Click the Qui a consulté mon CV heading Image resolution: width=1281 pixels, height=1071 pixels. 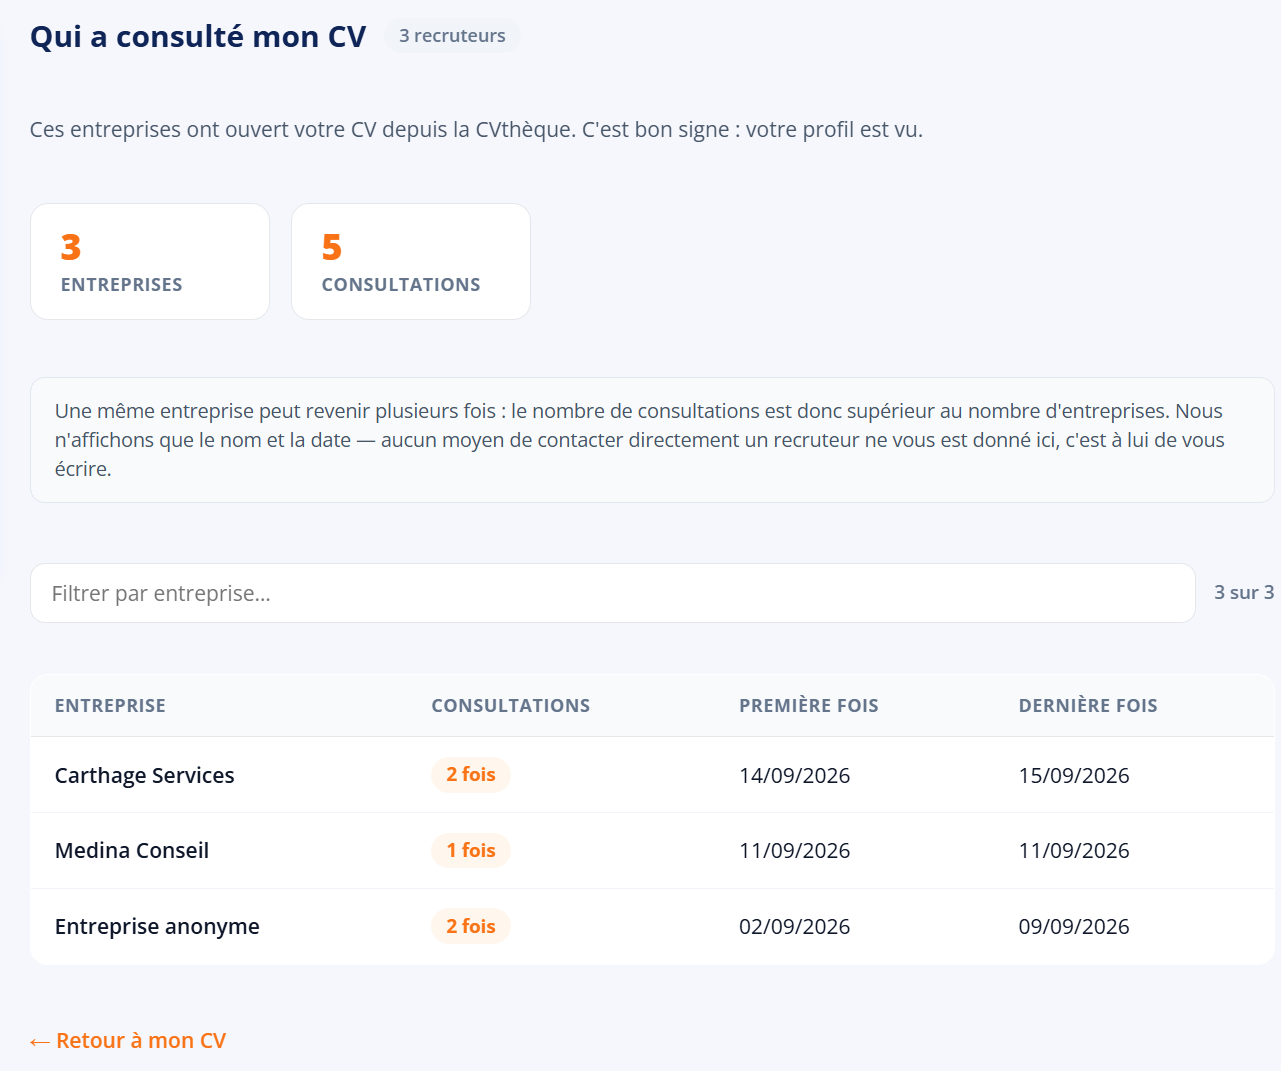coord(198,37)
